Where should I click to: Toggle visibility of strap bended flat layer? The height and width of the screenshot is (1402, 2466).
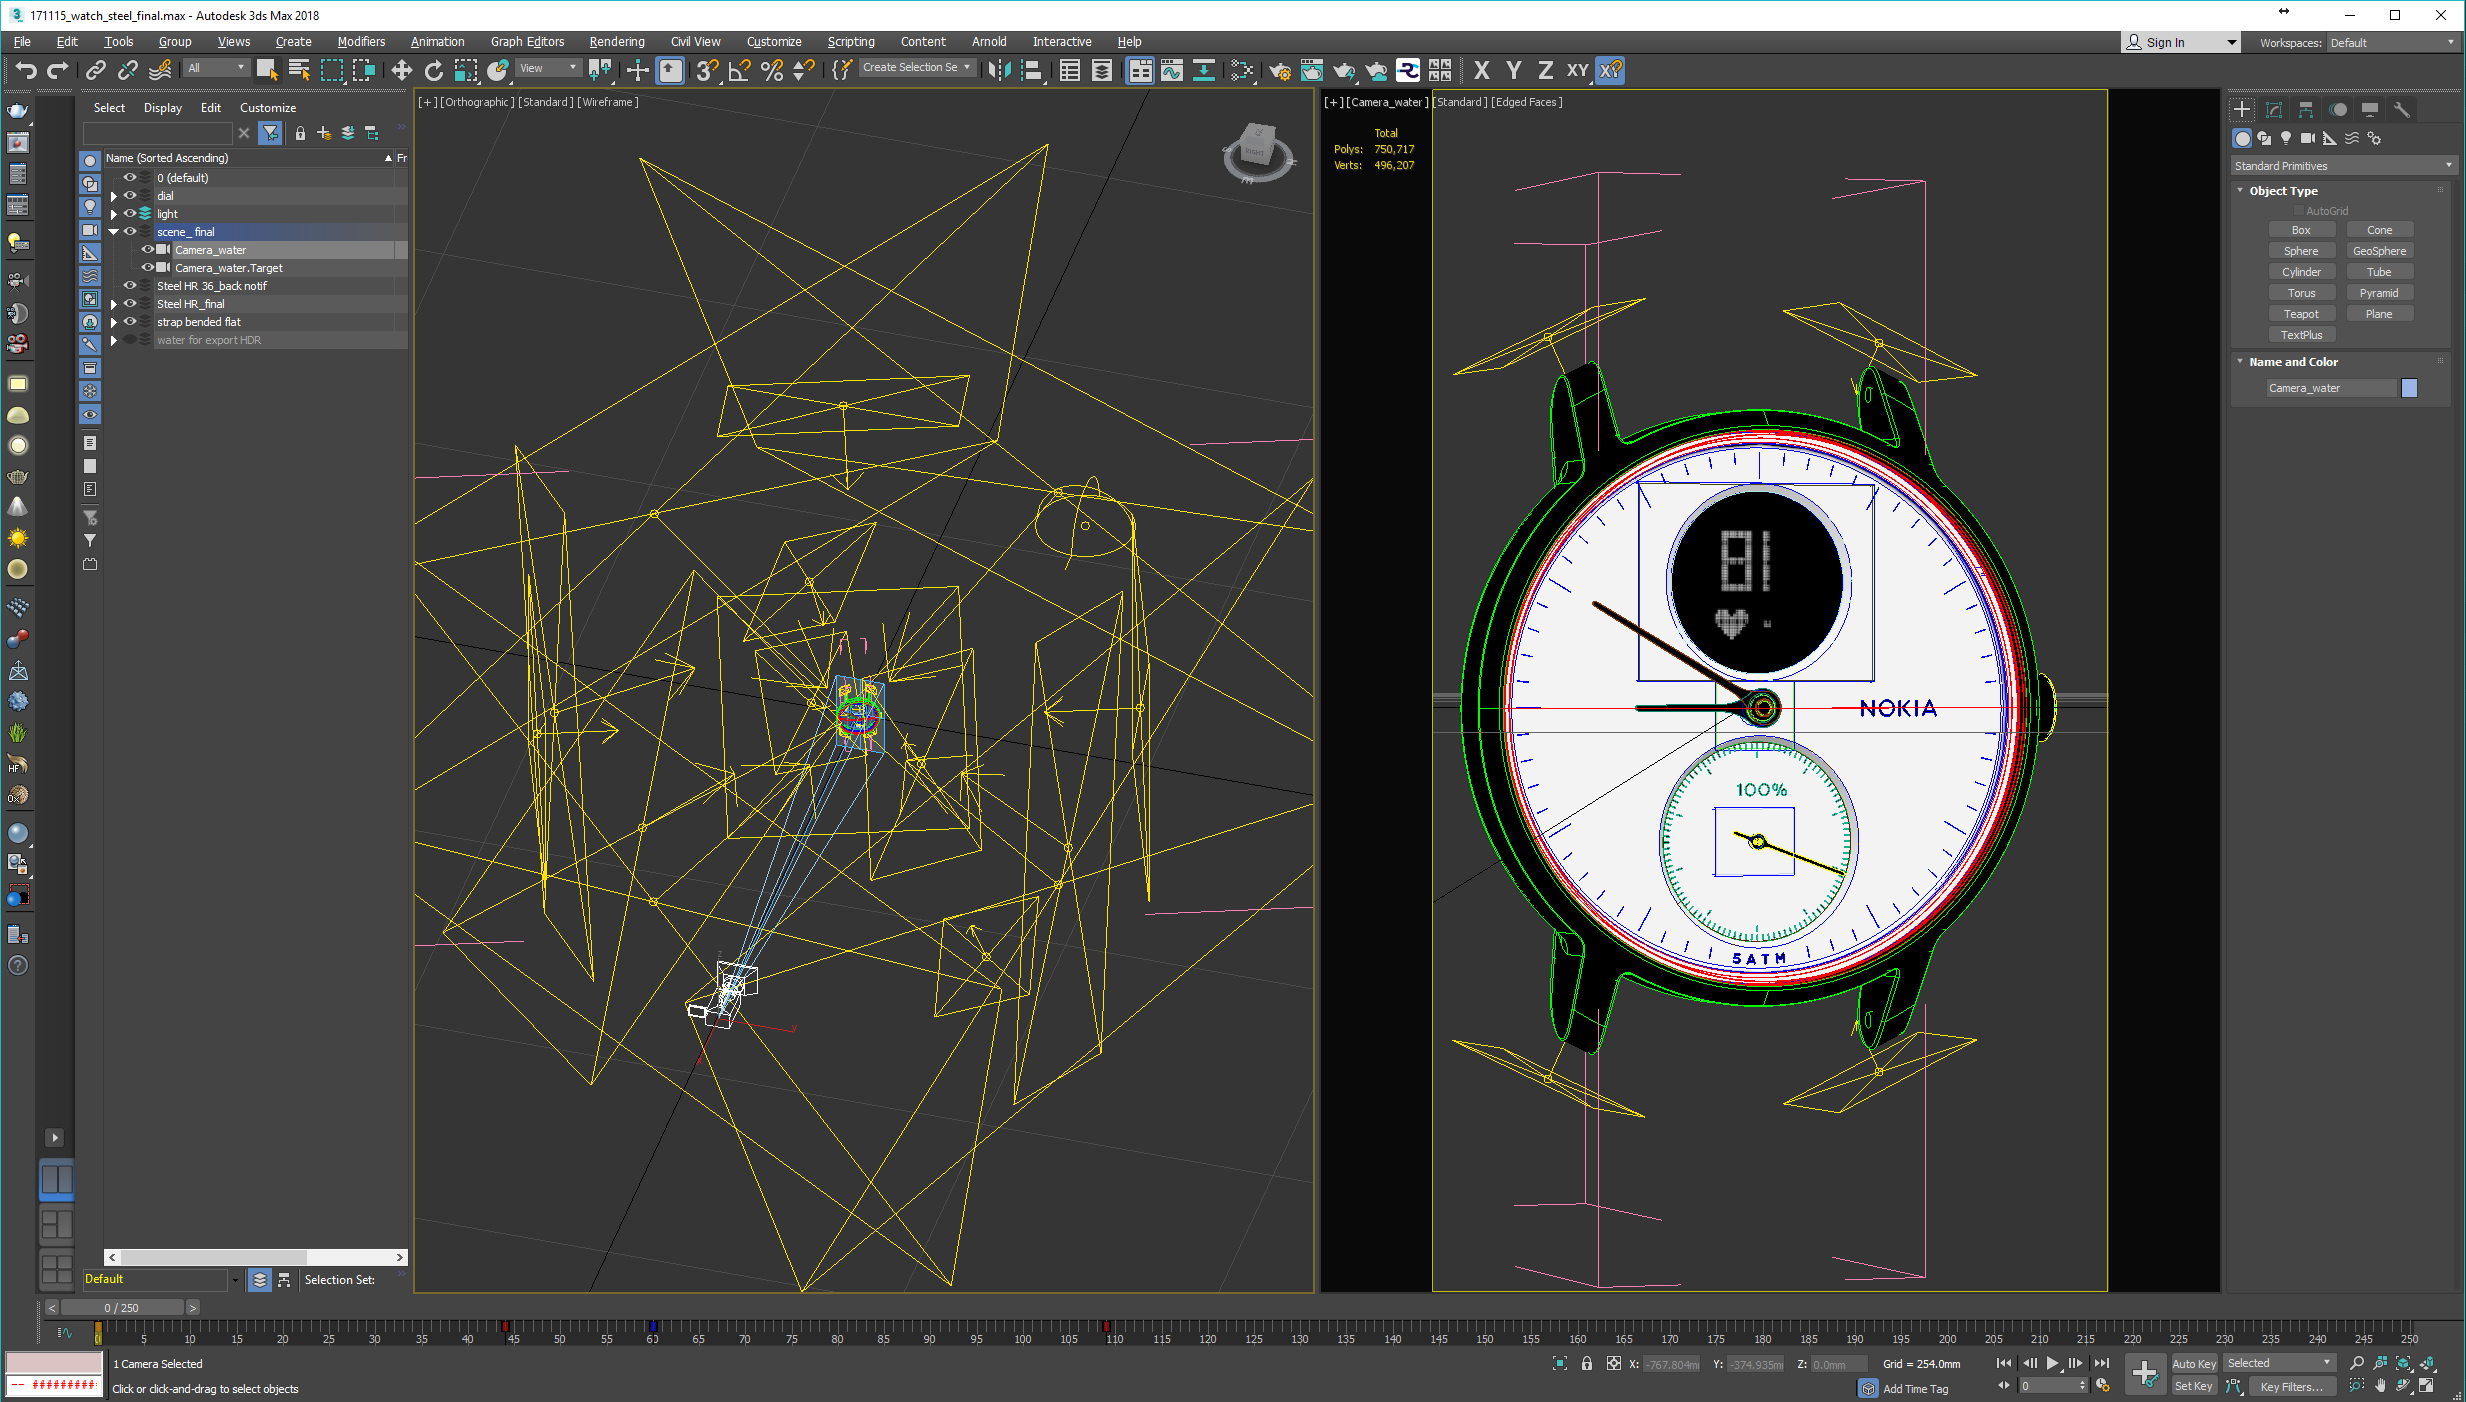point(130,322)
